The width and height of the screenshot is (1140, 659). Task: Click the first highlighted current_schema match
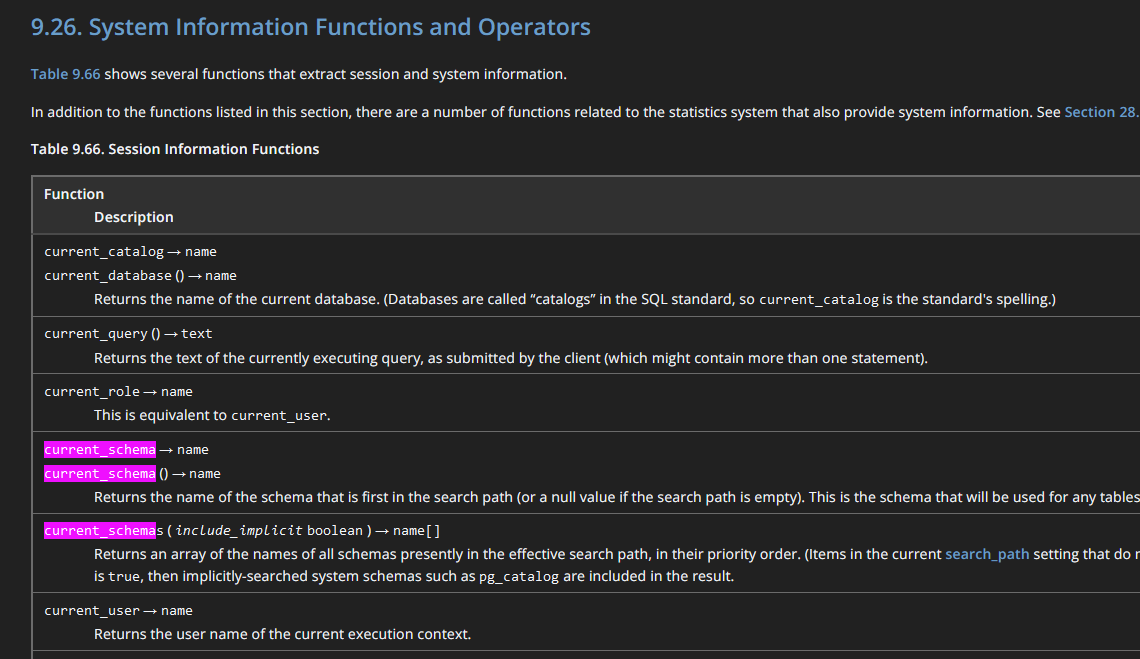100,449
